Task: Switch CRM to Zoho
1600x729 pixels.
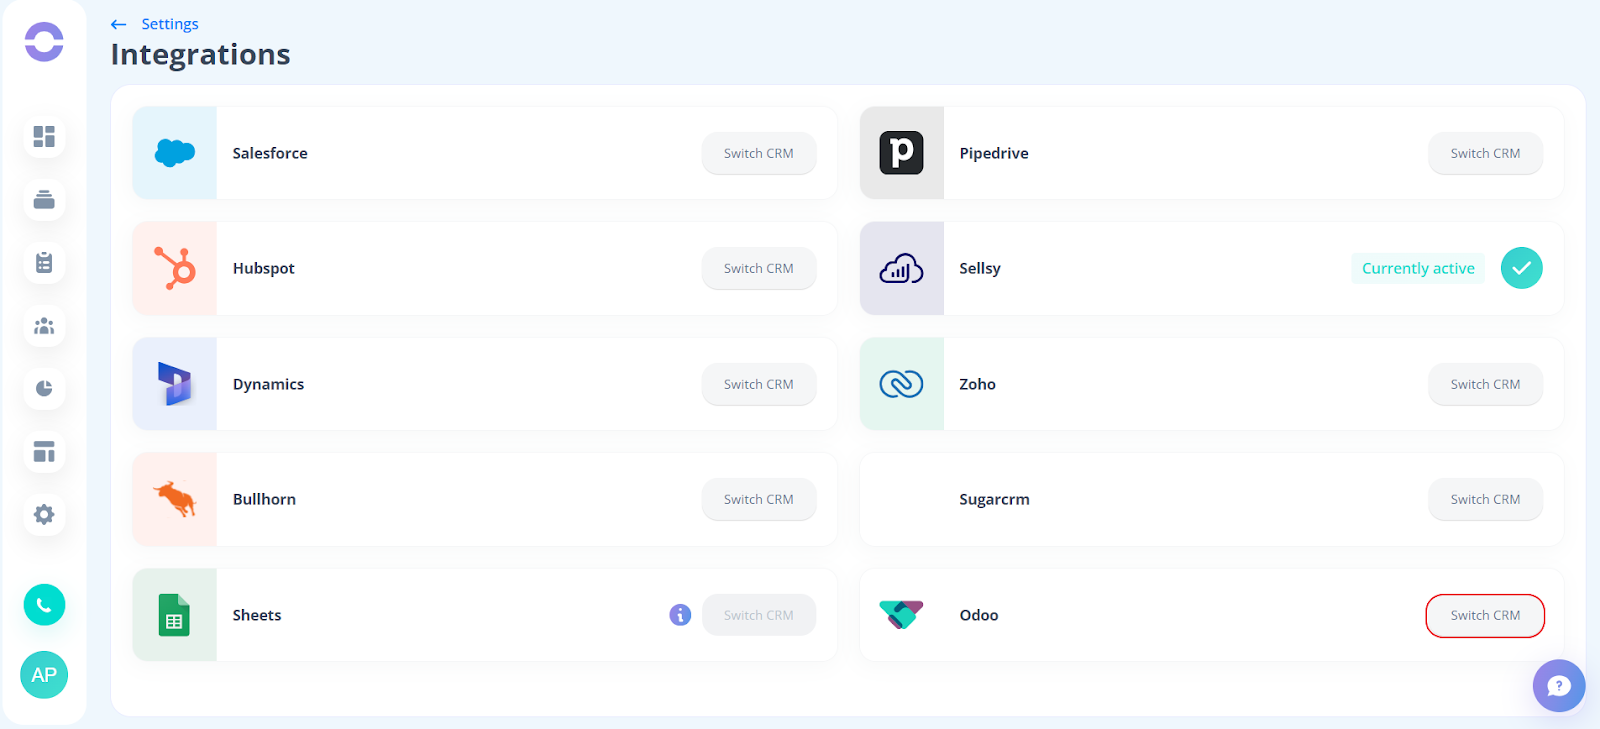Action: 1485,384
